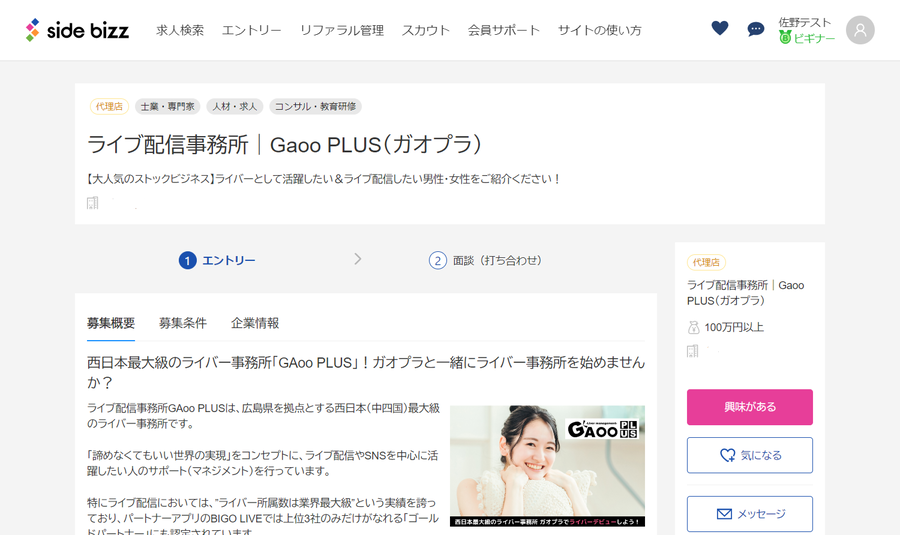This screenshot has width=900, height=535.
Task: Click the side bizz logo
Action: pyautogui.click(x=77, y=30)
